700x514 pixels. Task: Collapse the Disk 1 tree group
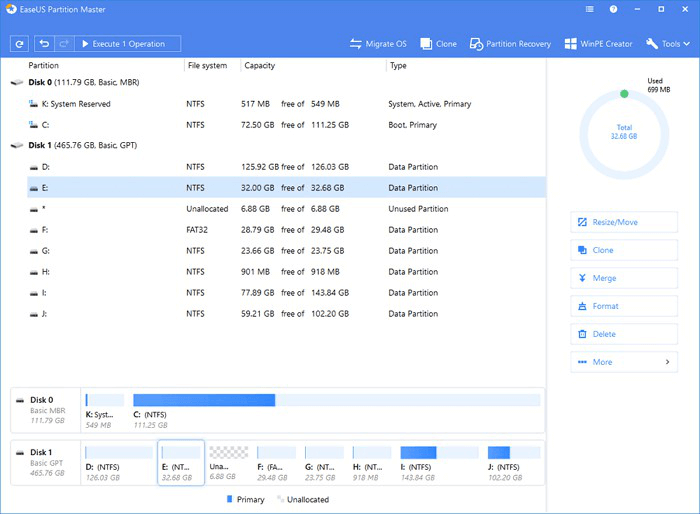(15, 146)
